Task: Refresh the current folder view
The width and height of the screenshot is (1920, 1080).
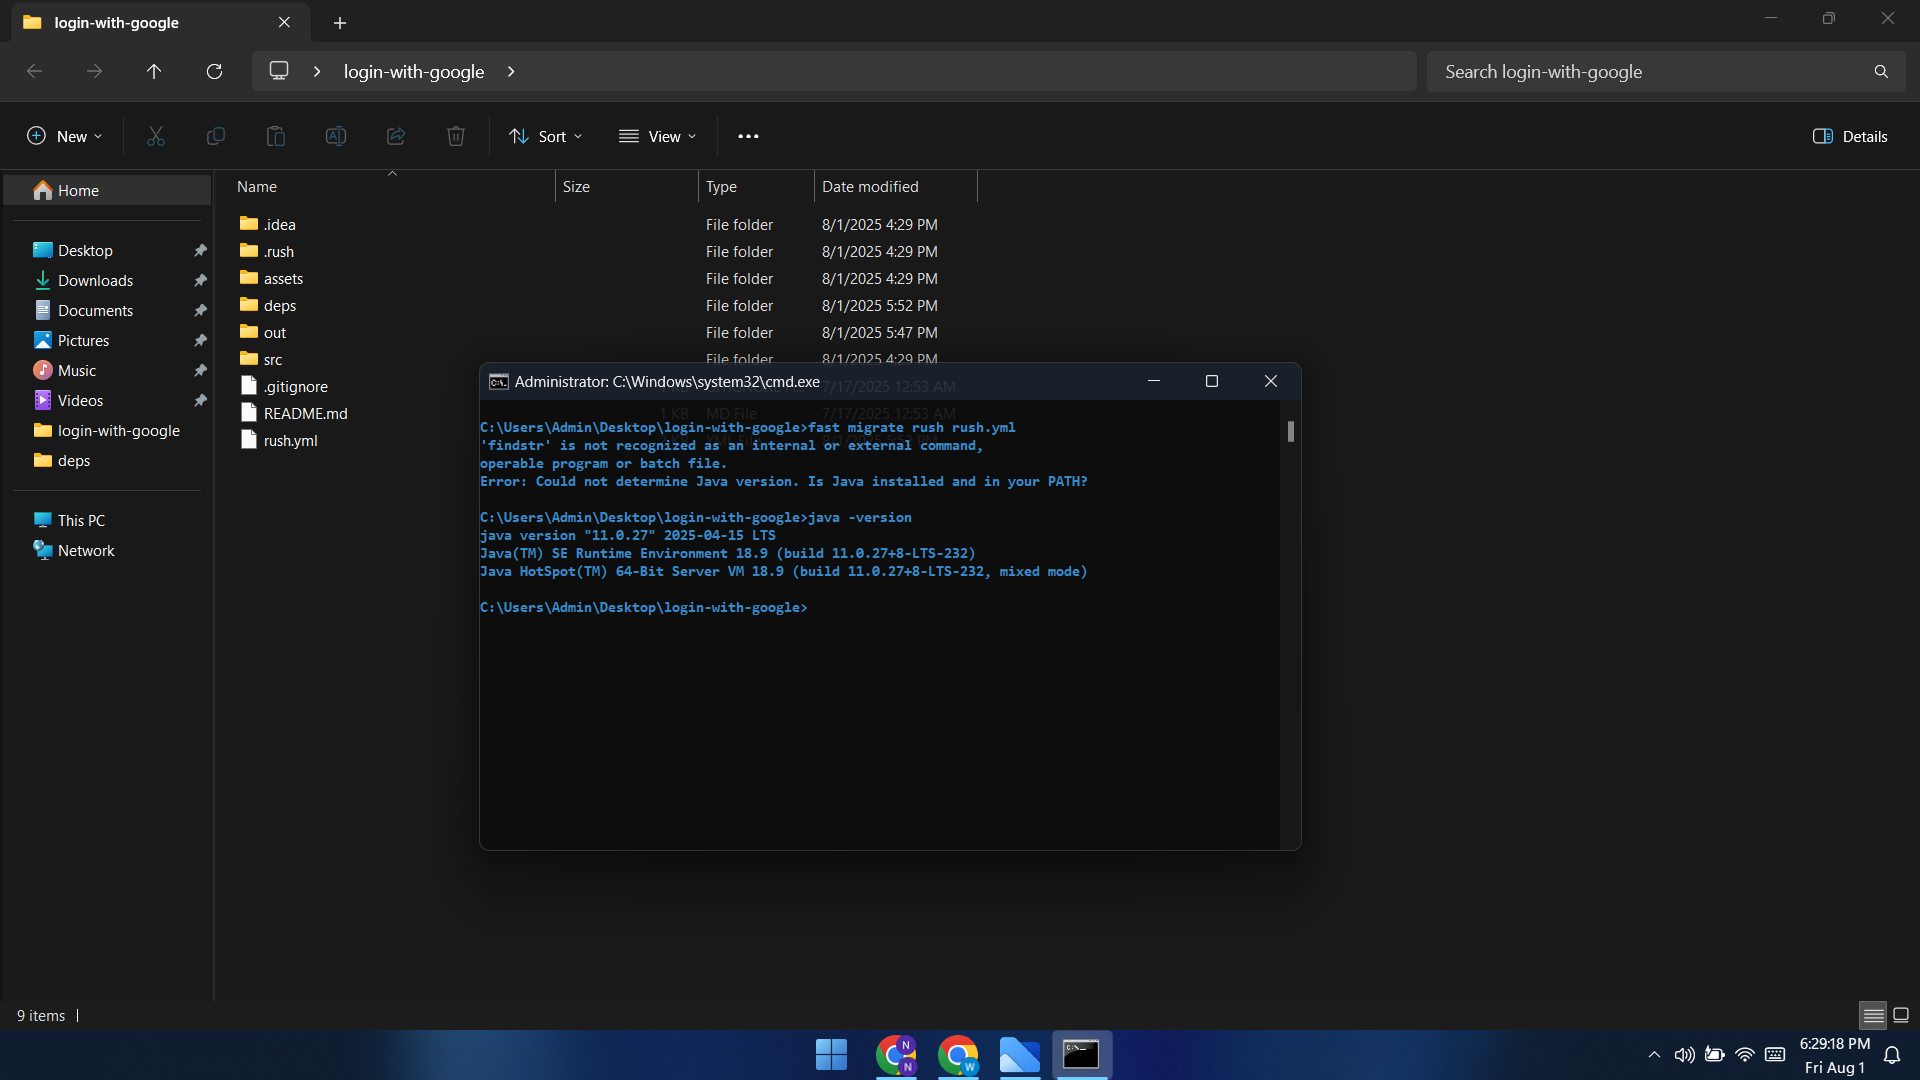Action: point(214,71)
